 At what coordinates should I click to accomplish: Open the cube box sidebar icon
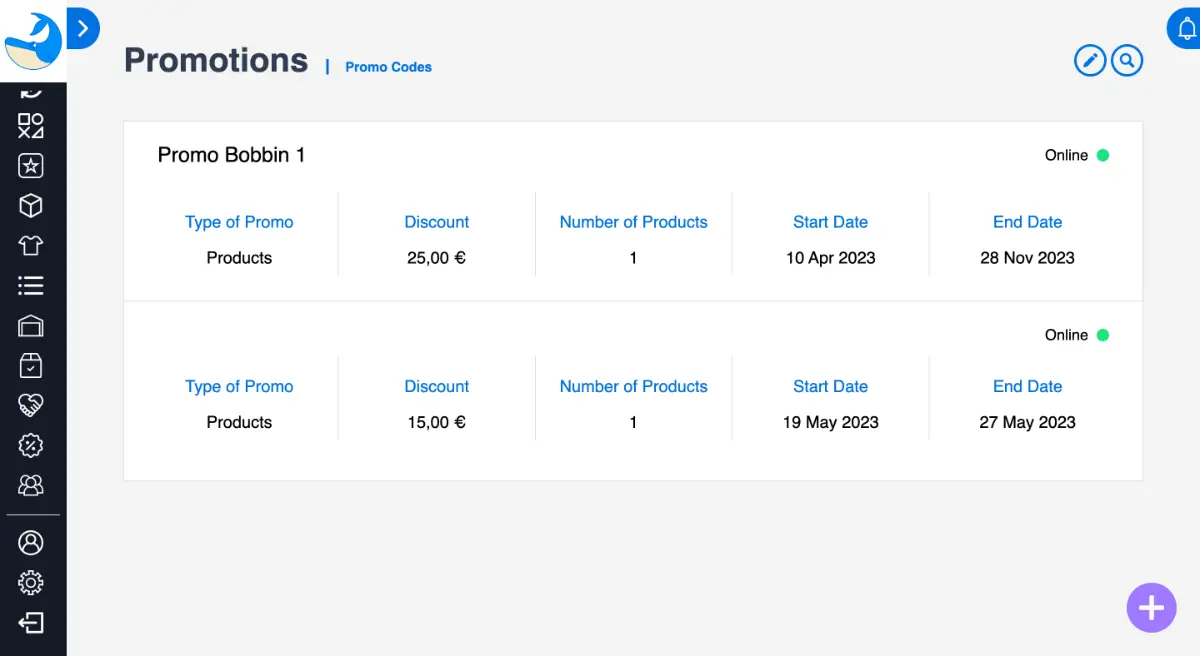[x=31, y=206]
